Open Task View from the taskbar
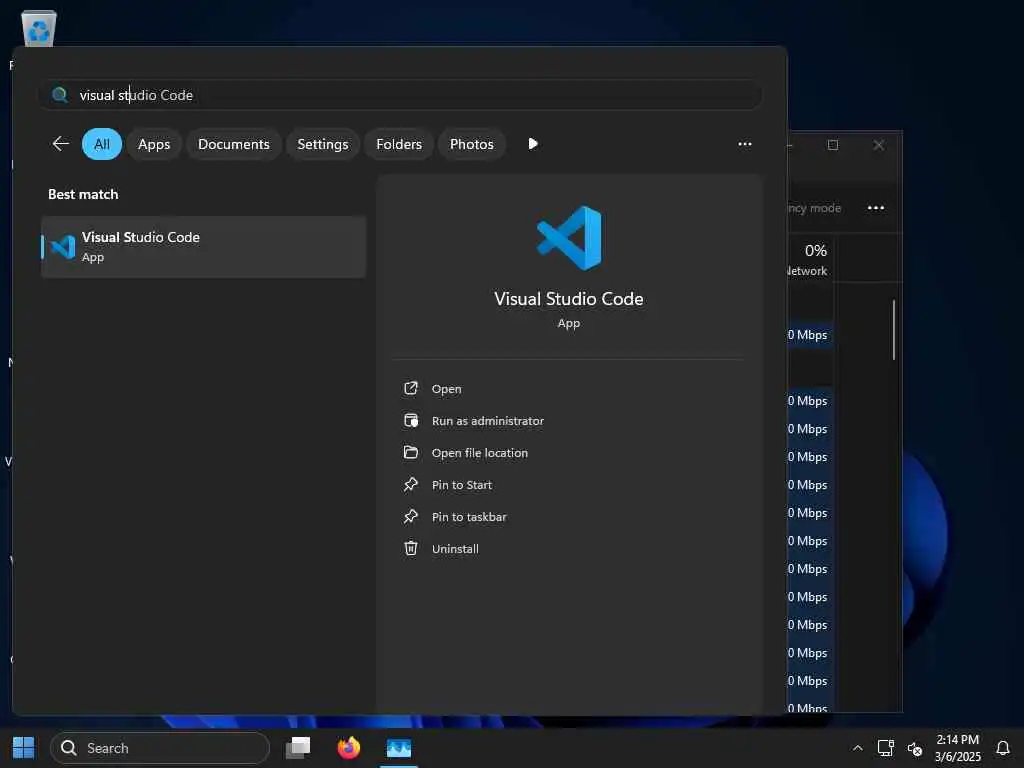Image resolution: width=1024 pixels, height=768 pixels. click(298, 748)
